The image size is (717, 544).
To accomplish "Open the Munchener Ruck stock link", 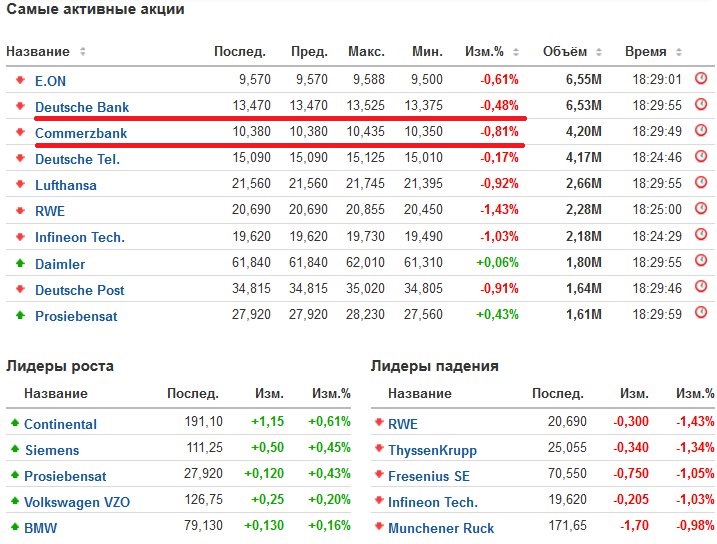I will click(441, 528).
